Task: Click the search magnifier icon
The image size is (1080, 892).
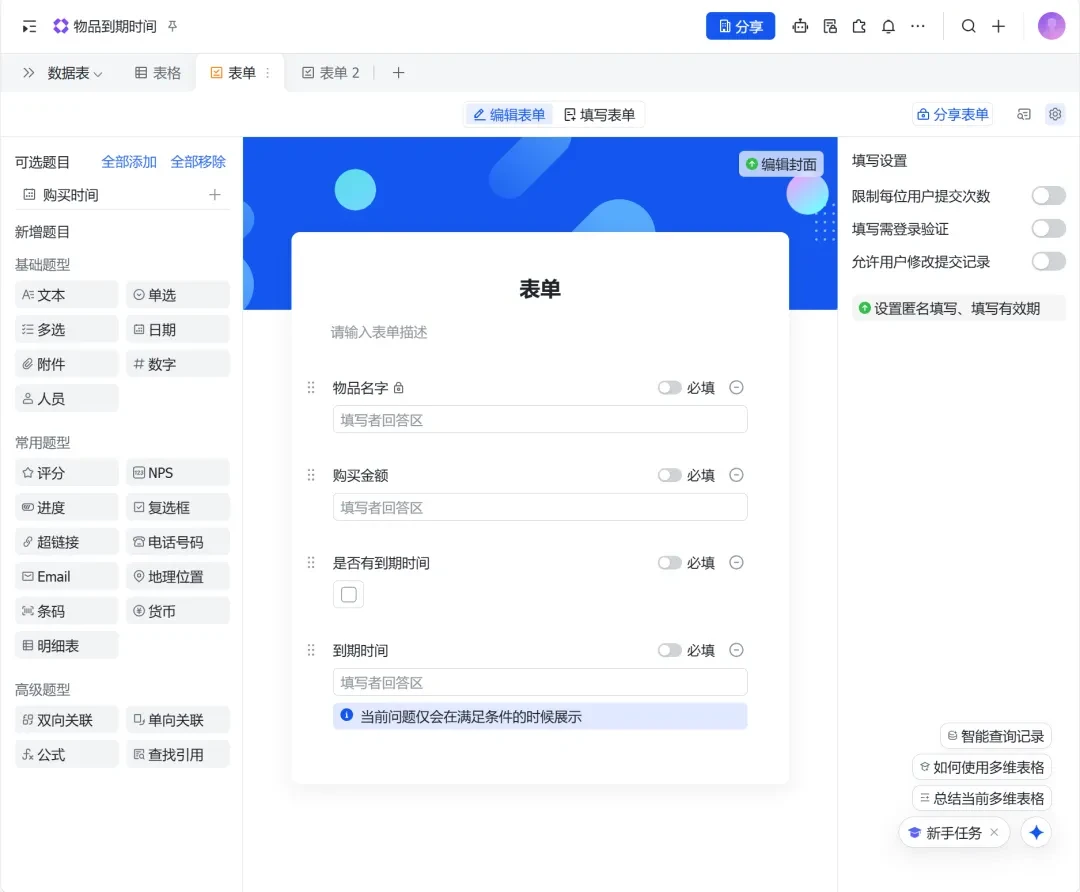Action: pyautogui.click(x=968, y=26)
